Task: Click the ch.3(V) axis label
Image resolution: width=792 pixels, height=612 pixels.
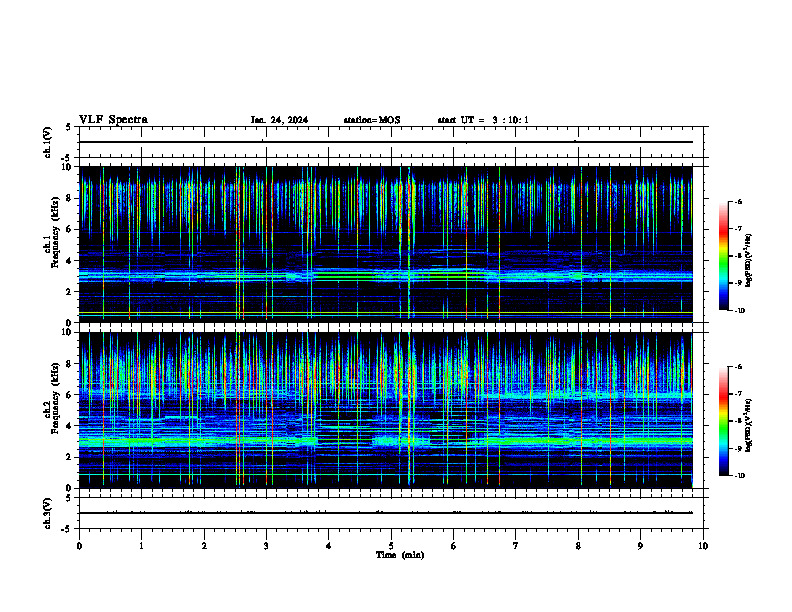Action: tap(47, 513)
